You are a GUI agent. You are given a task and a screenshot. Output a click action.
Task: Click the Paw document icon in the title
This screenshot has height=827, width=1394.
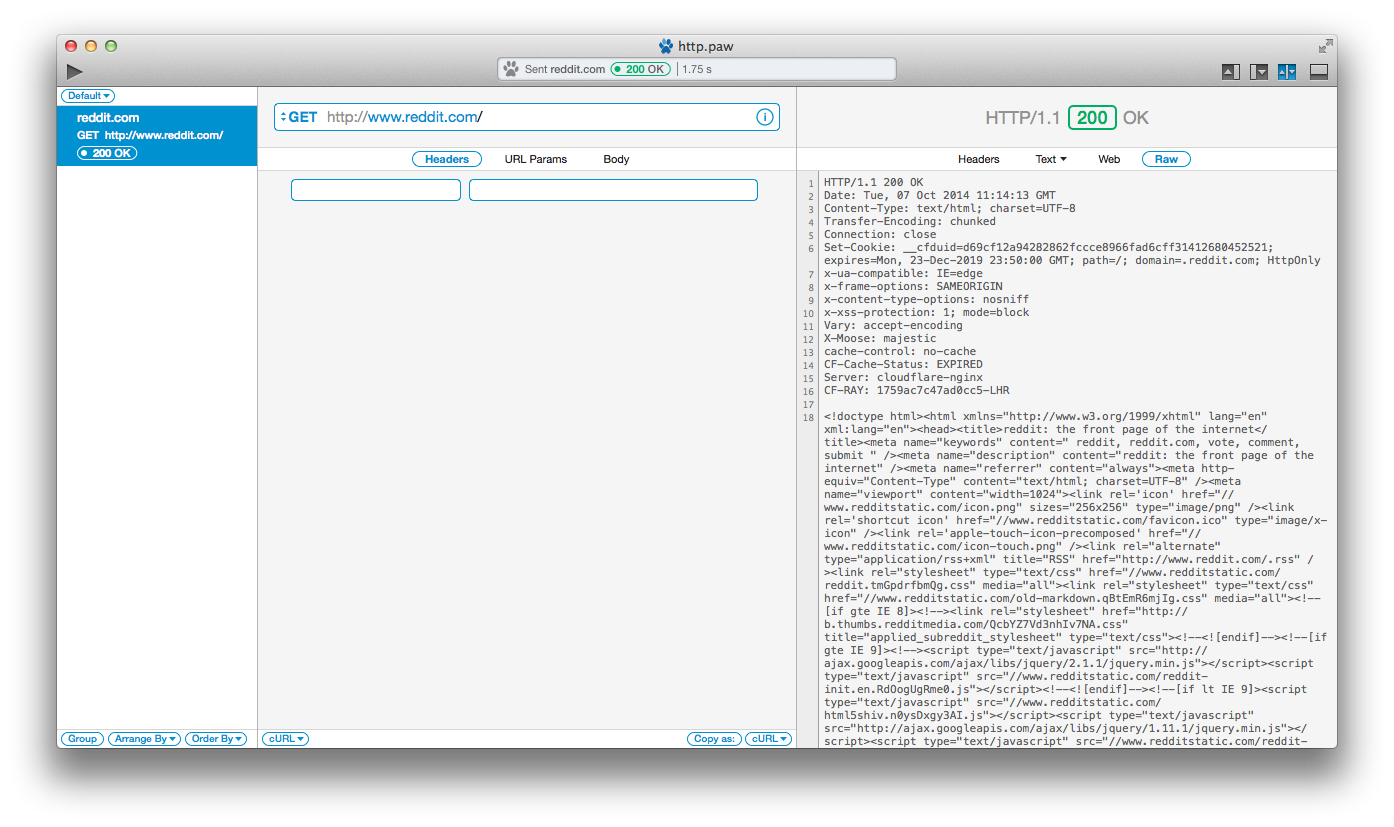(666, 46)
